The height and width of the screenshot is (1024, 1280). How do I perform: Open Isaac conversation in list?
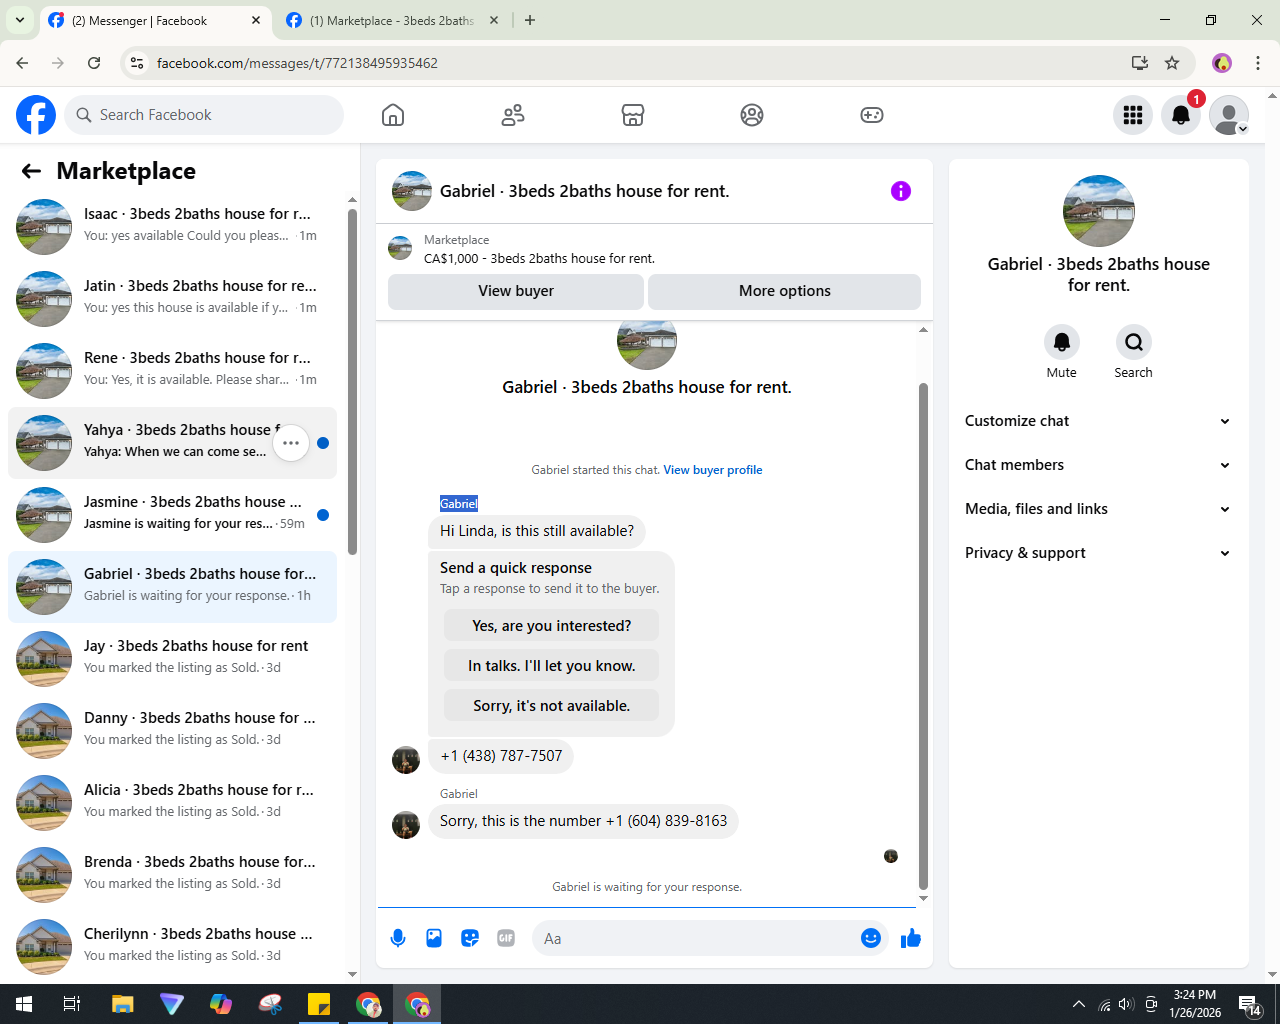point(172,227)
